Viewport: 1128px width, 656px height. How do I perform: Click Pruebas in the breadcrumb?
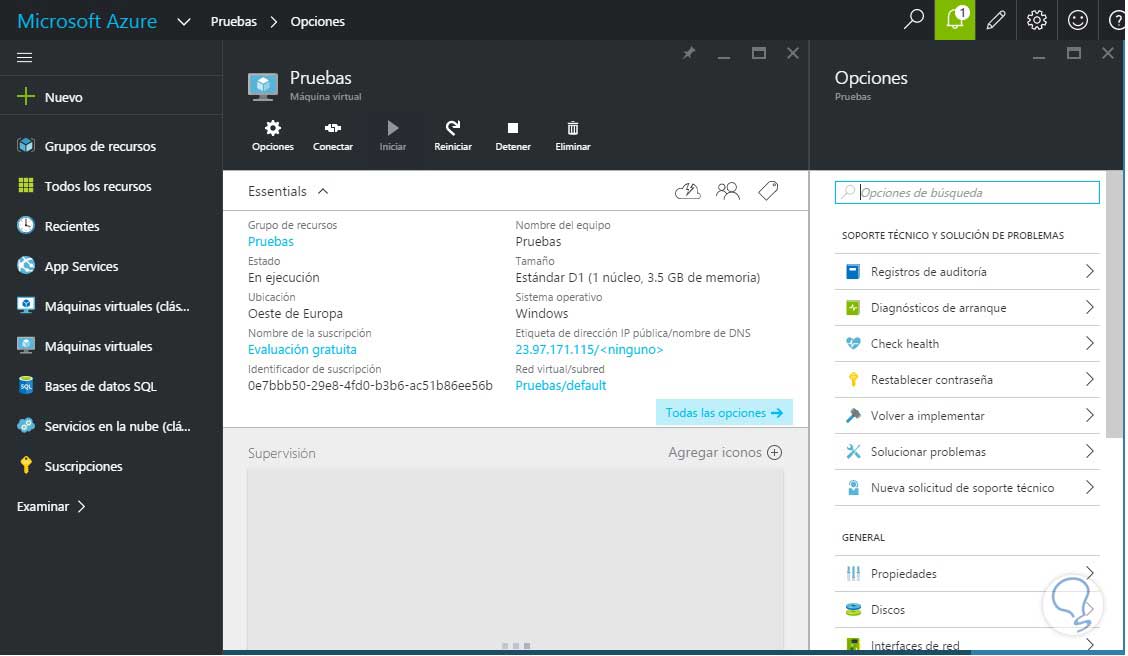tap(233, 22)
